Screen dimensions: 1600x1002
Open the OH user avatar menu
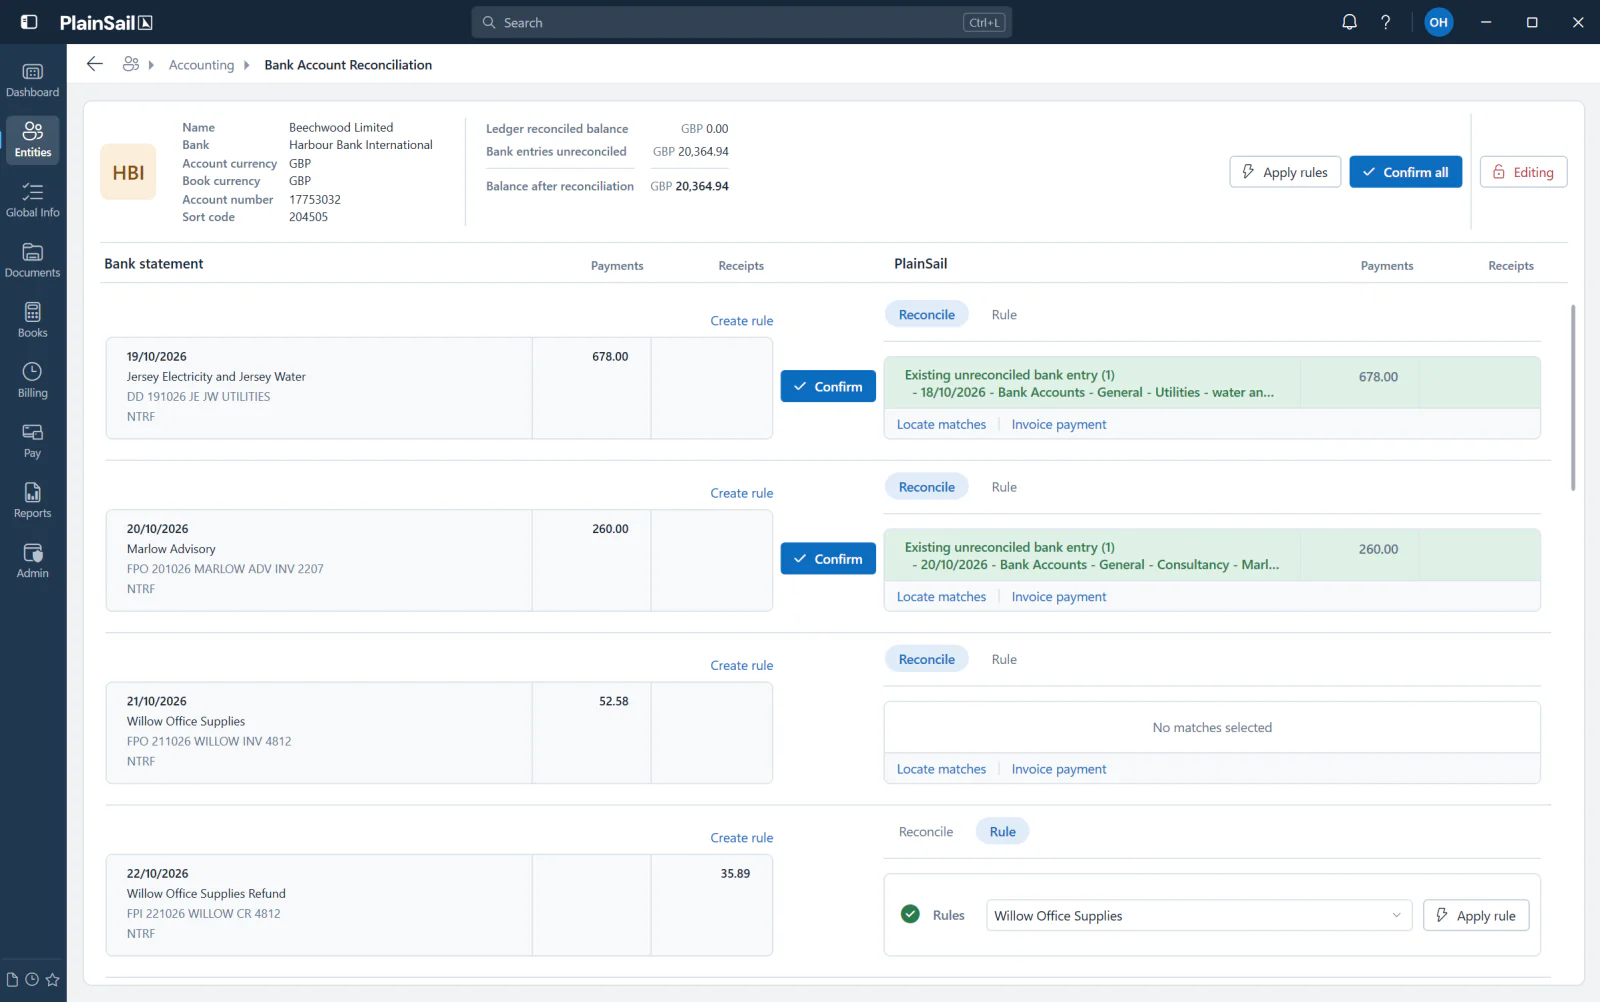coord(1438,22)
